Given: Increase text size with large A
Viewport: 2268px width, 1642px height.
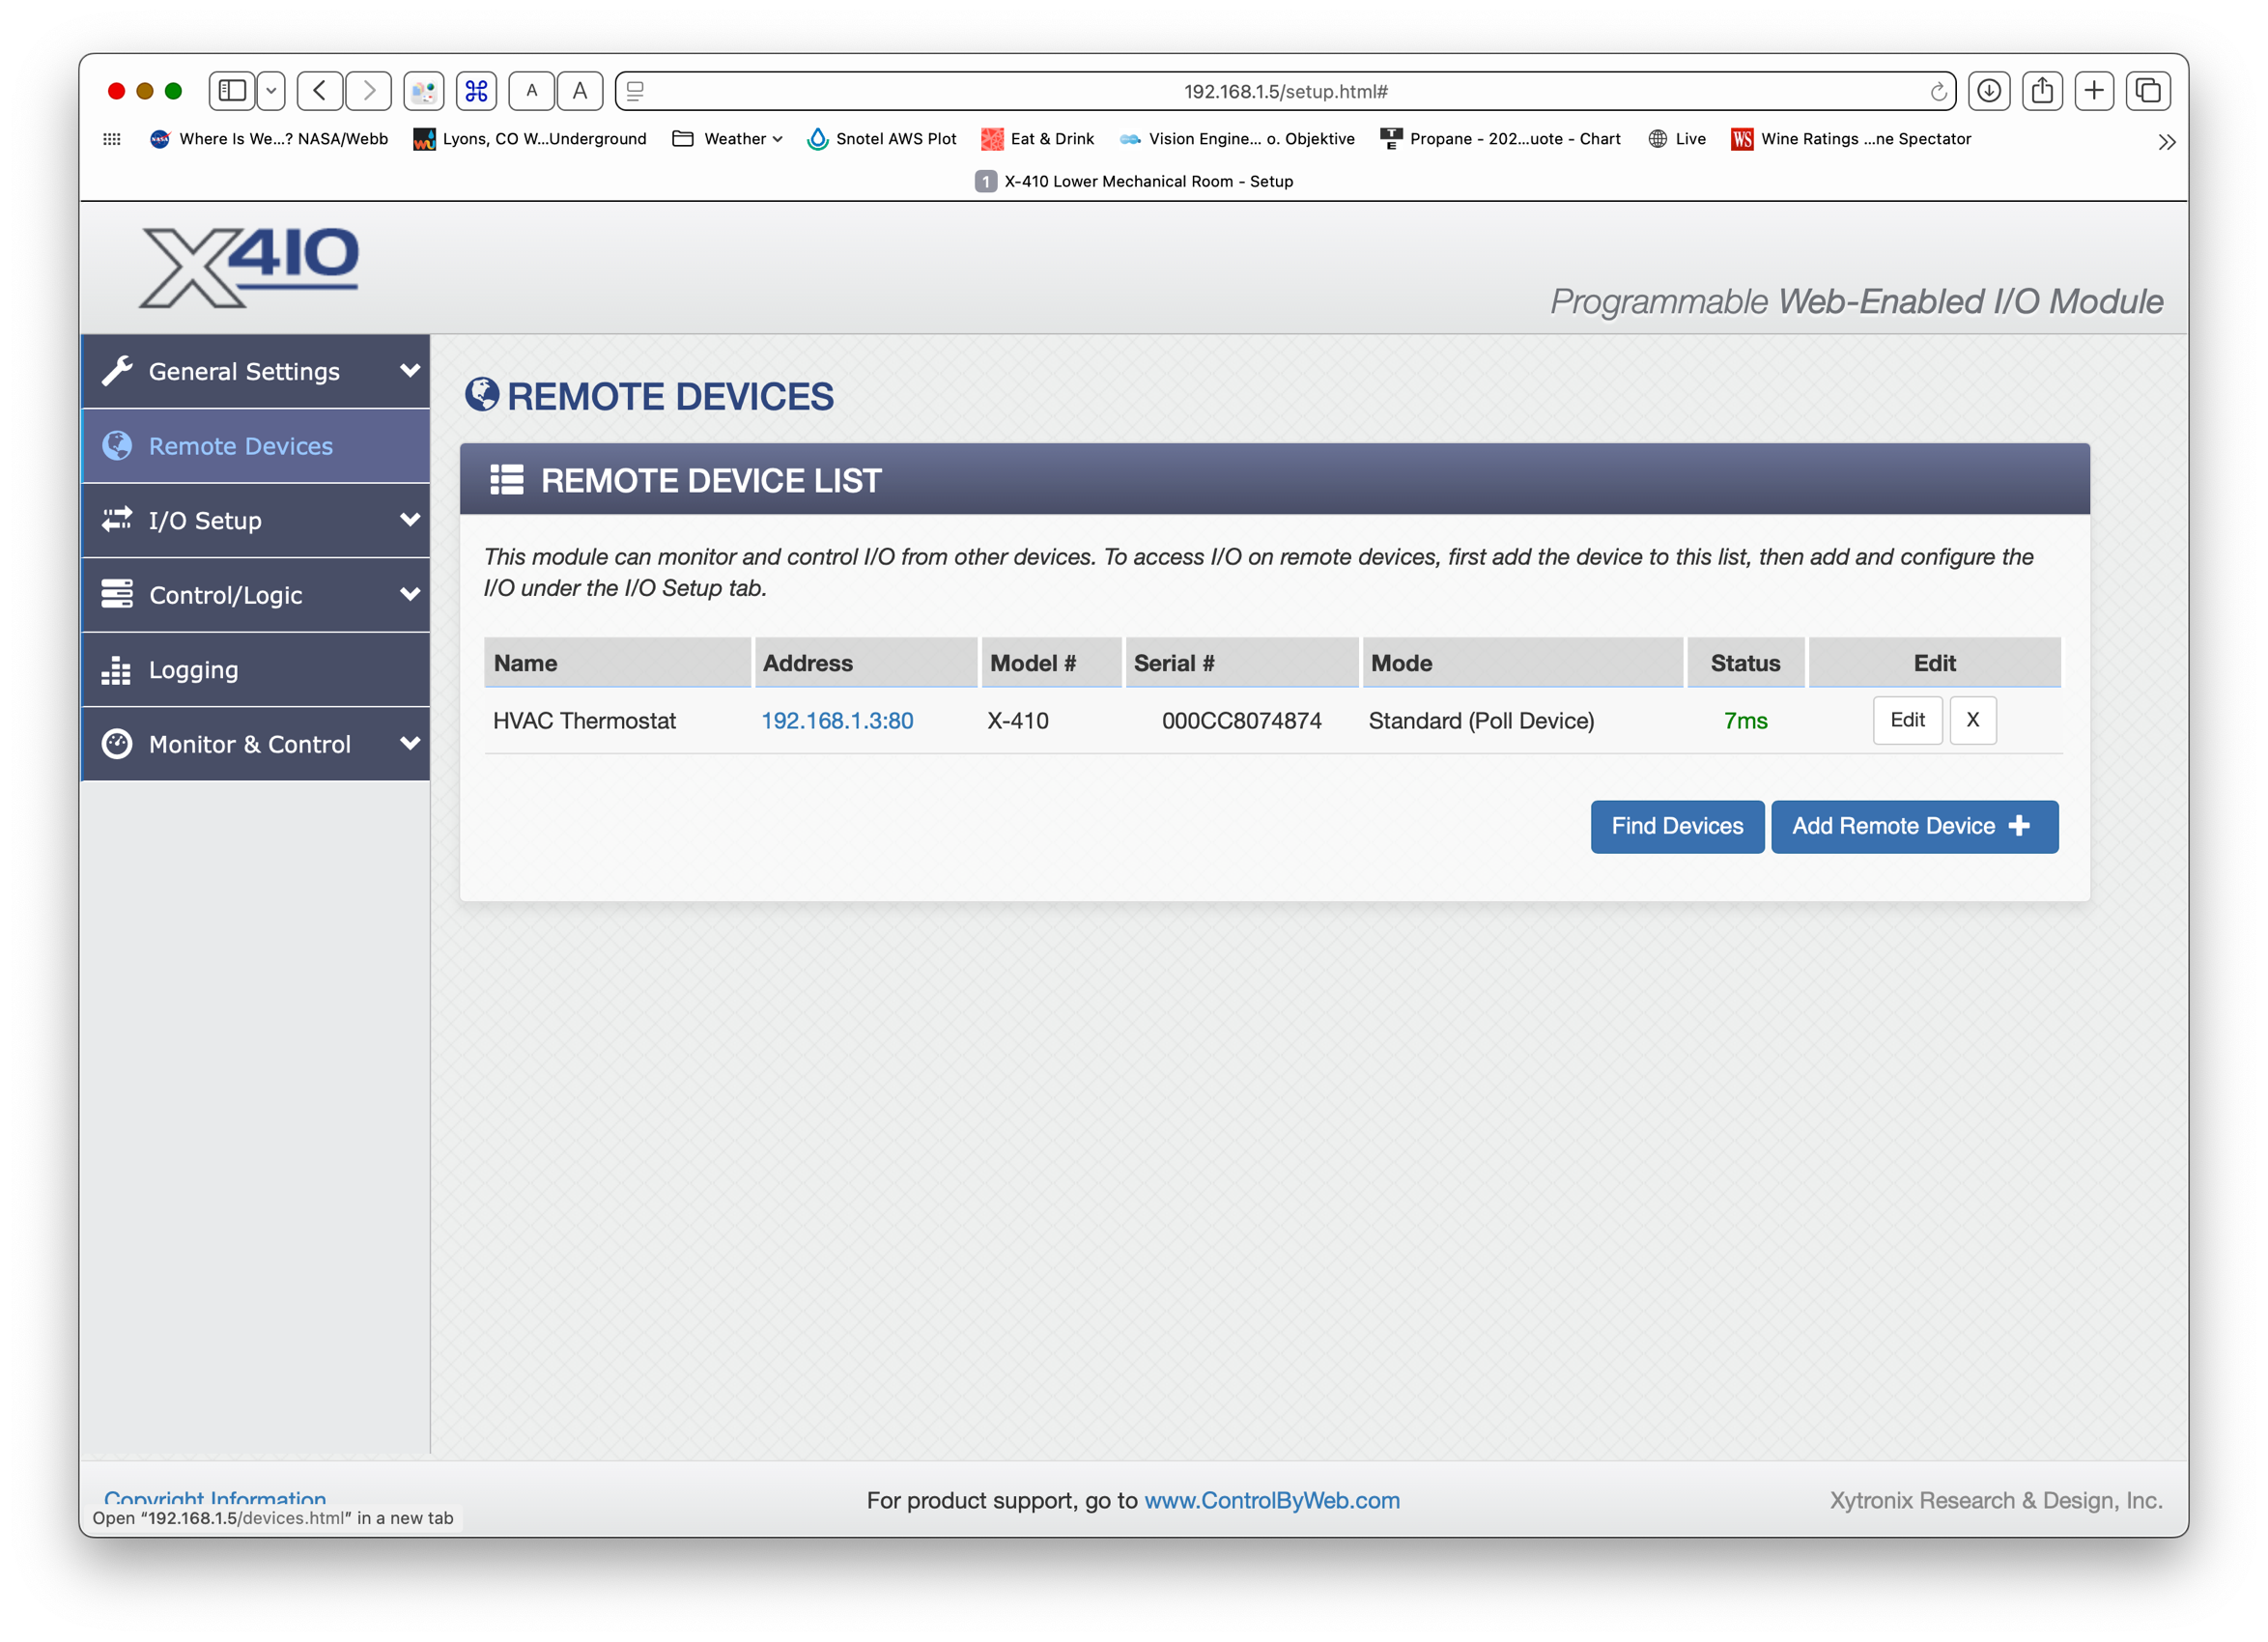Looking at the screenshot, I should pos(580,91).
